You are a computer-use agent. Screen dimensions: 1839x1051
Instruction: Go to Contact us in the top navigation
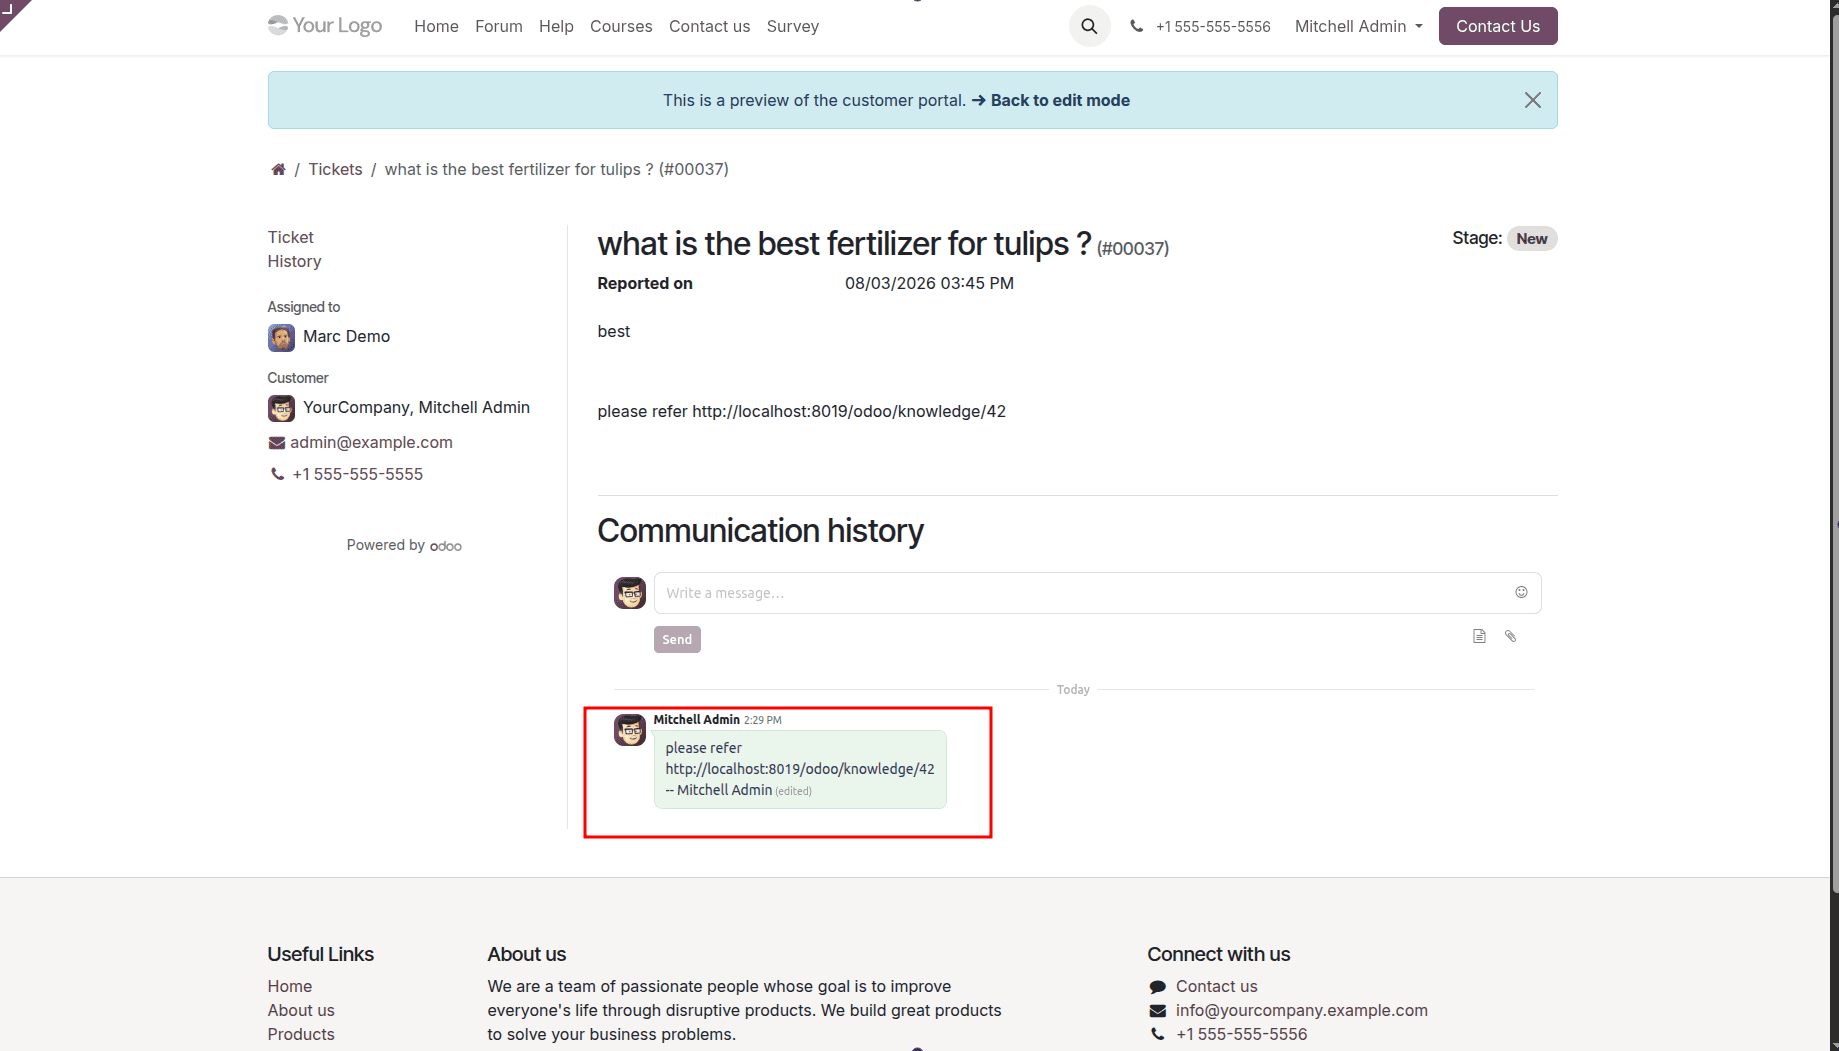pos(709,26)
